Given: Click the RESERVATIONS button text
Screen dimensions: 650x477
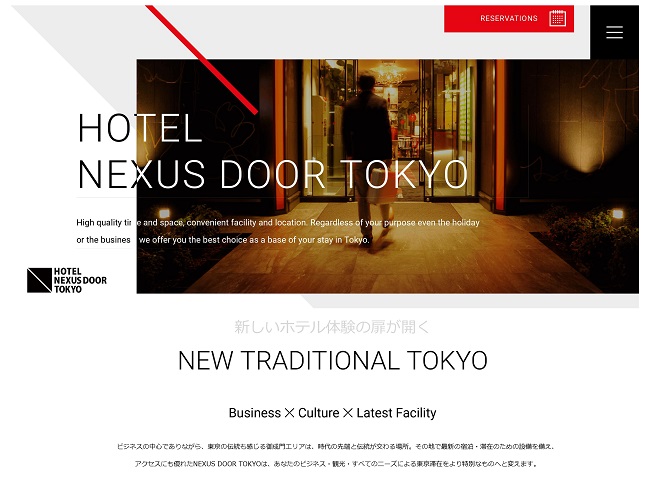Looking at the screenshot, I should [509, 18].
